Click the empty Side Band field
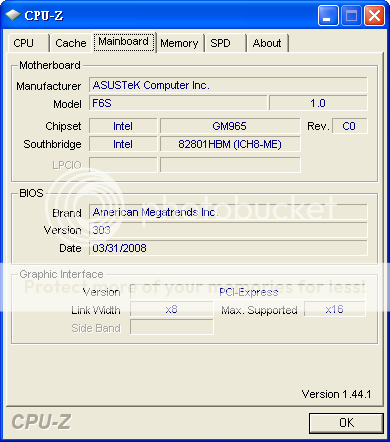The height and width of the screenshot is (442, 390). tap(171, 327)
